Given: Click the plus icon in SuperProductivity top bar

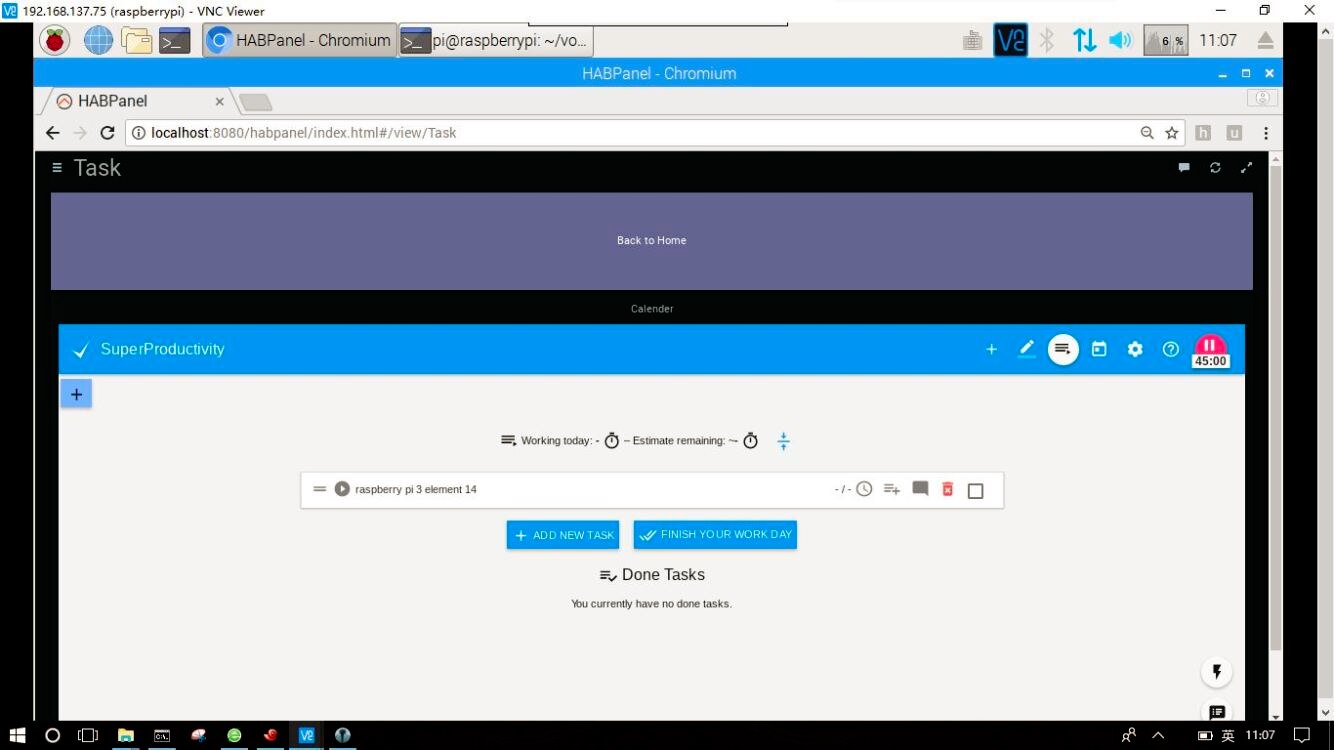Looking at the screenshot, I should tap(991, 349).
